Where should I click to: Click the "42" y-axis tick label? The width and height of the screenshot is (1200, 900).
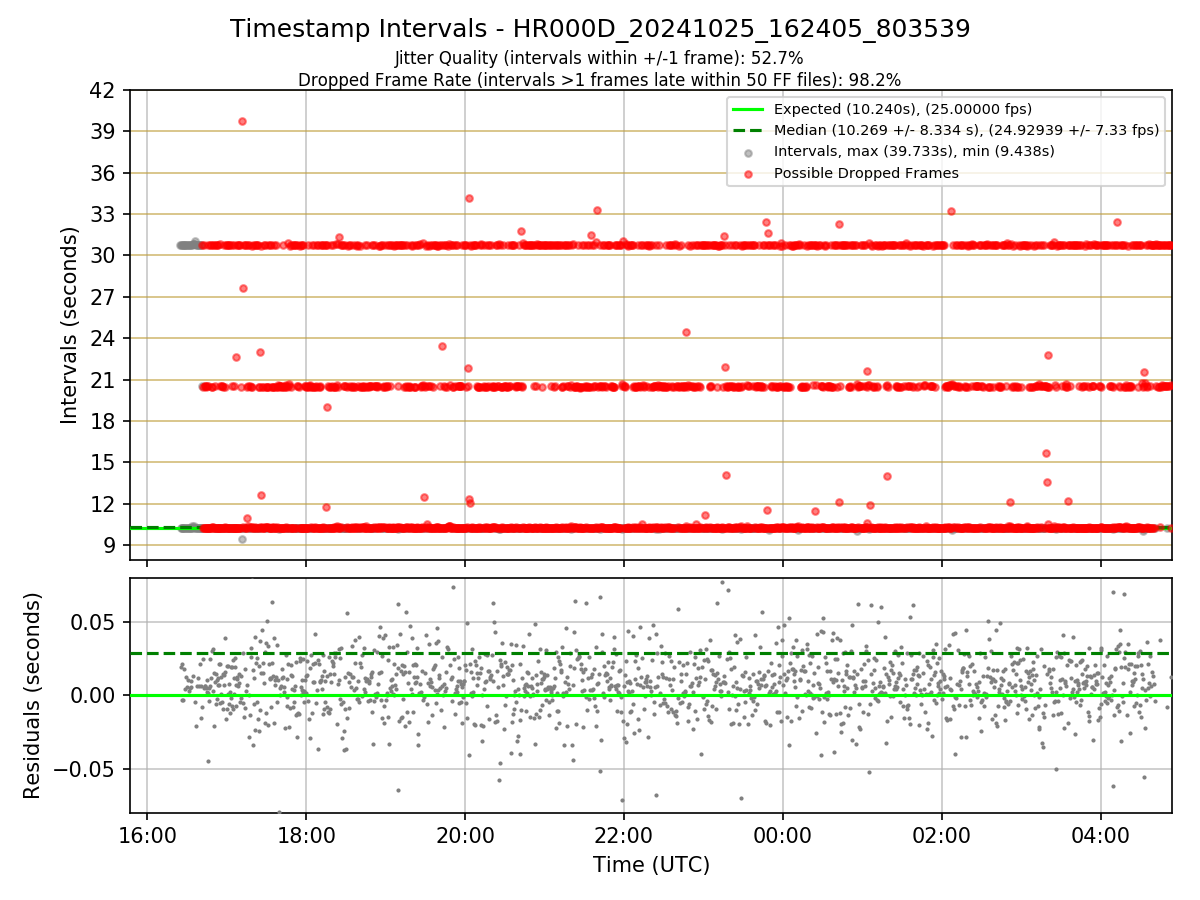point(105,90)
